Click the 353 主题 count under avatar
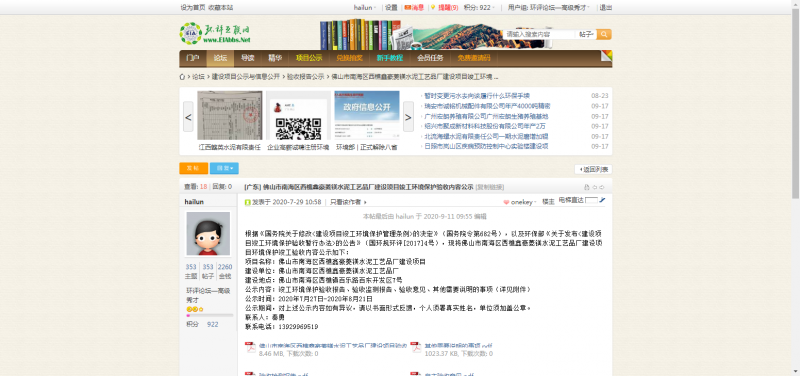This screenshot has width=800, height=376. coord(191,267)
